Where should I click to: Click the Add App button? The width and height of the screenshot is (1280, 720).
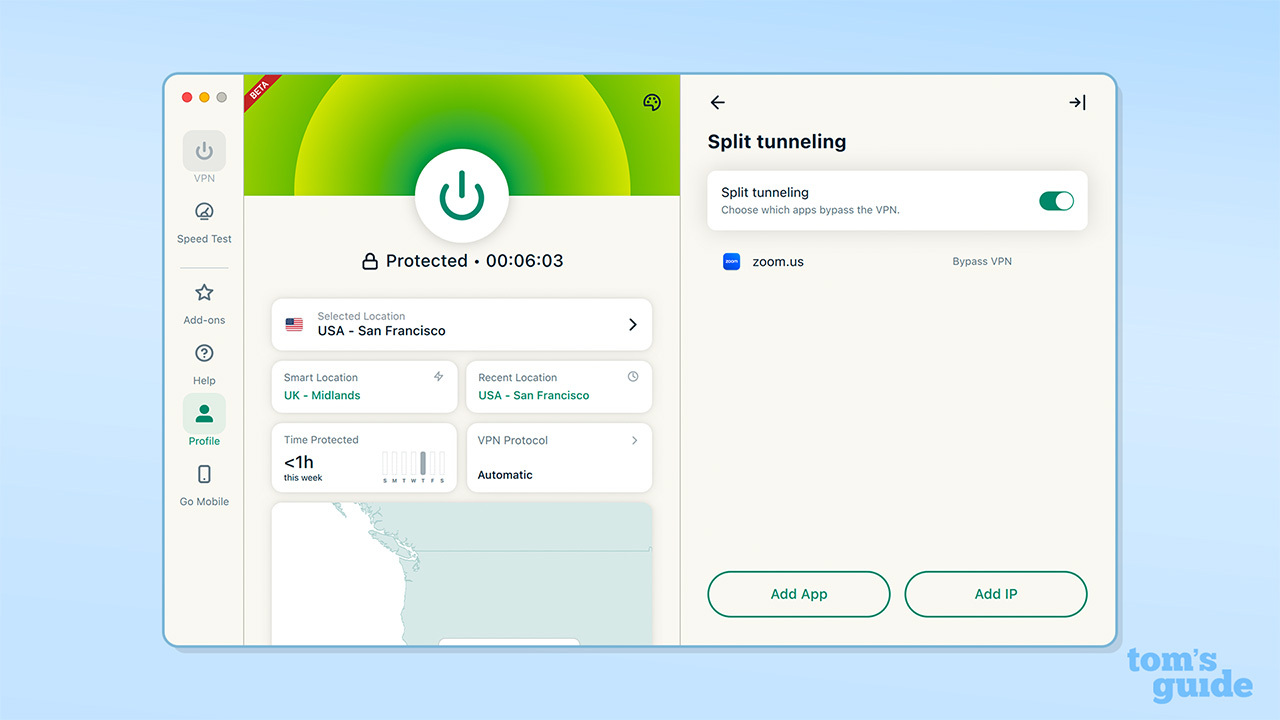pos(798,593)
